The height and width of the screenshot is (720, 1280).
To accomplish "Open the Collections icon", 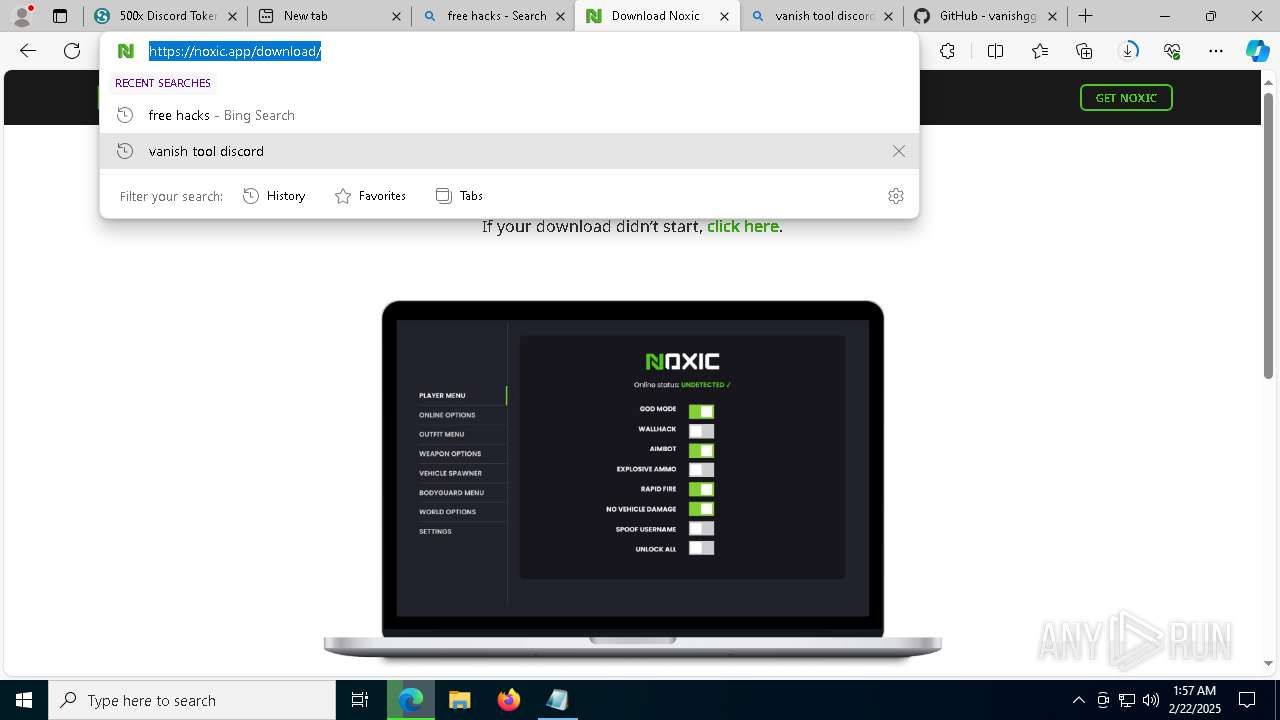I will coord(1084,51).
